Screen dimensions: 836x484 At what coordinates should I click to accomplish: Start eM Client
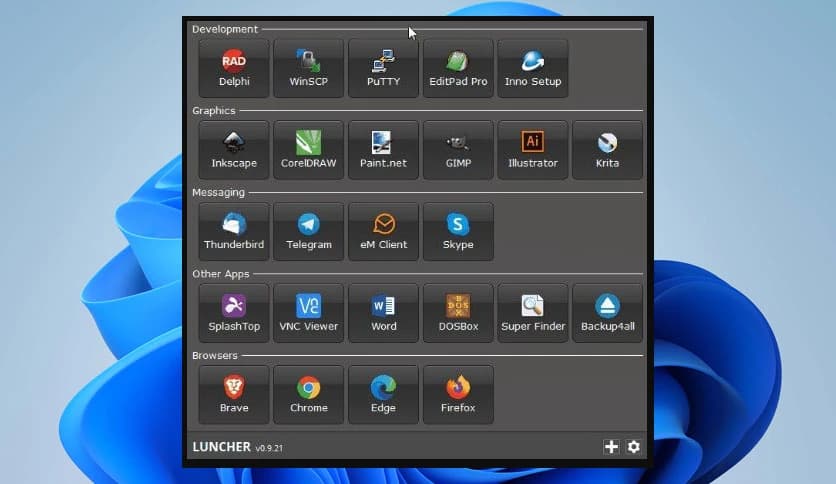(383, 232)
